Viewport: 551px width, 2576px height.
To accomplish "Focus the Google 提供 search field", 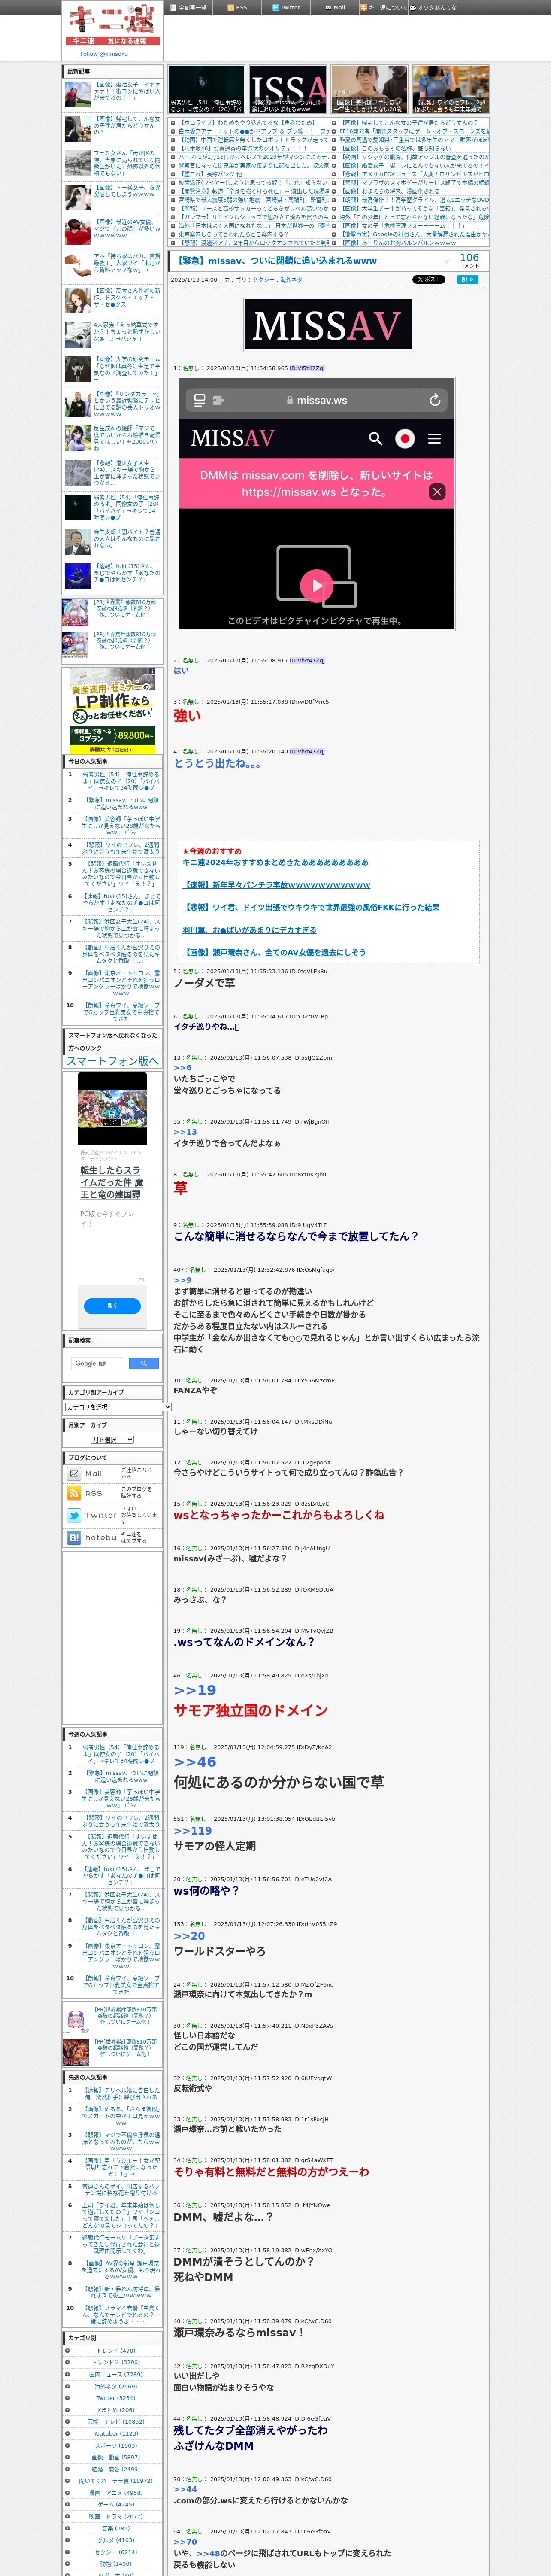I will click(97, 1363).
